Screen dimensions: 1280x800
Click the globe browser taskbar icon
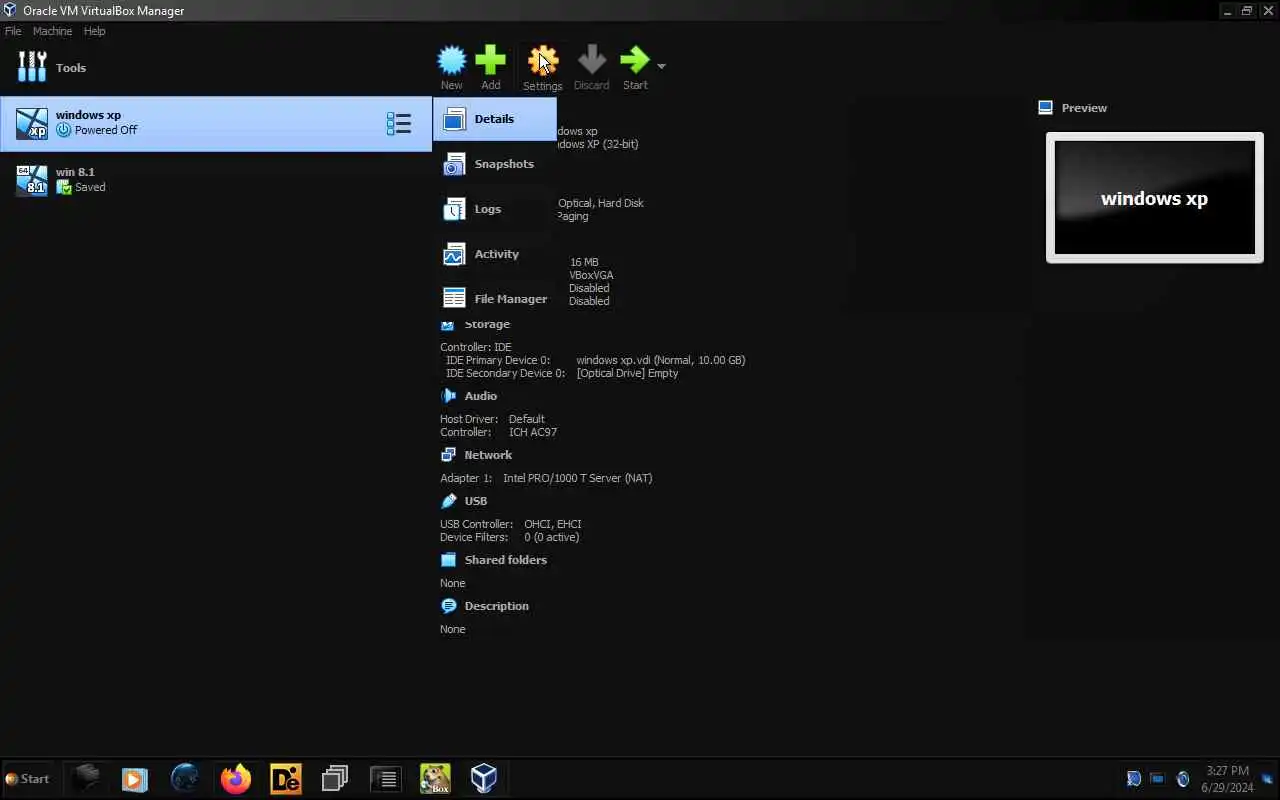185,778
